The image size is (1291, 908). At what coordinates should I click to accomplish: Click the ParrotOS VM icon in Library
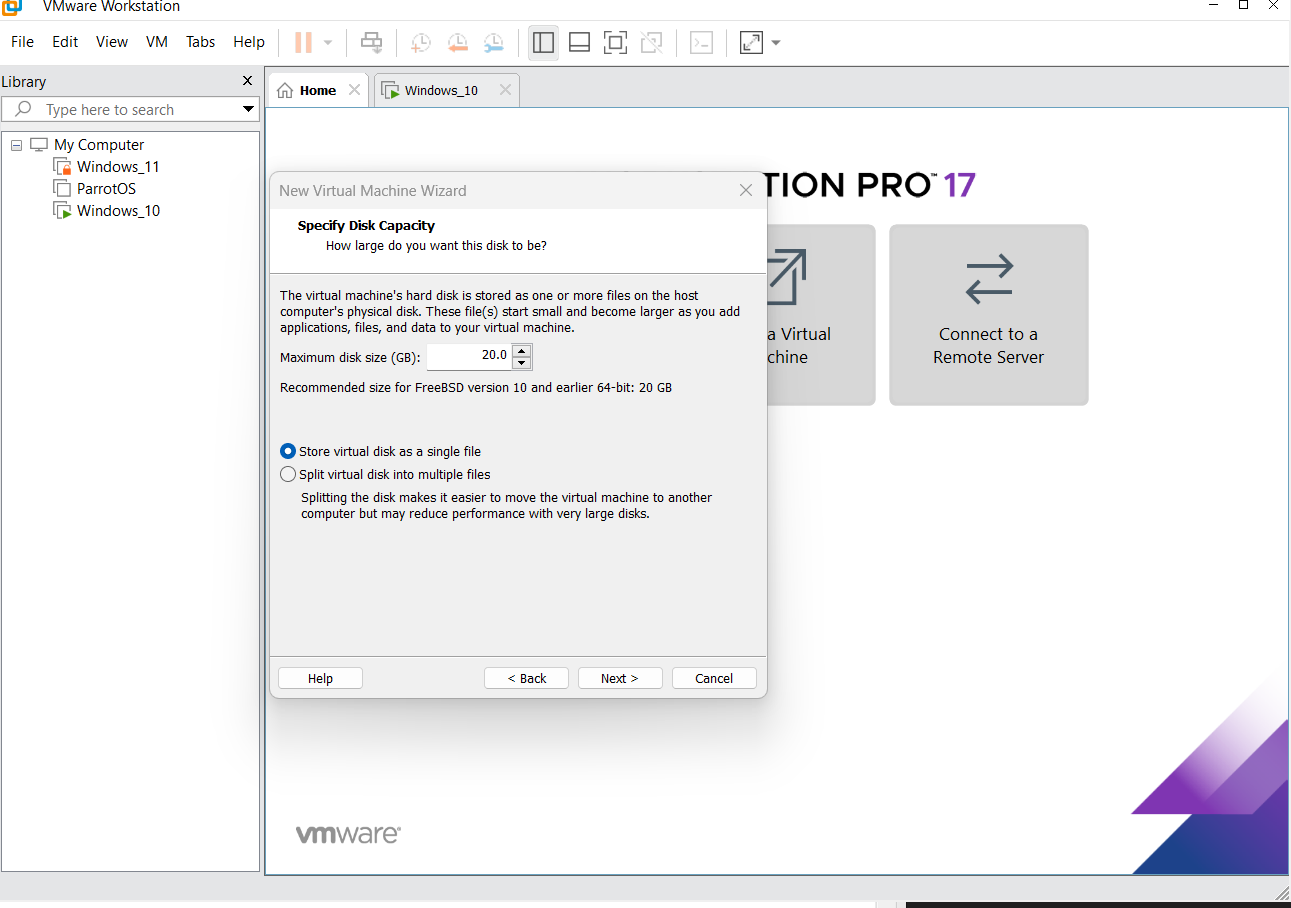coord(62,188)
